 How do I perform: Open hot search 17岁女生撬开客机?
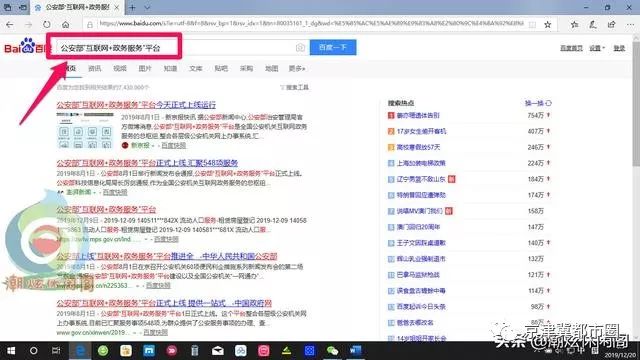tap(422, 131)
